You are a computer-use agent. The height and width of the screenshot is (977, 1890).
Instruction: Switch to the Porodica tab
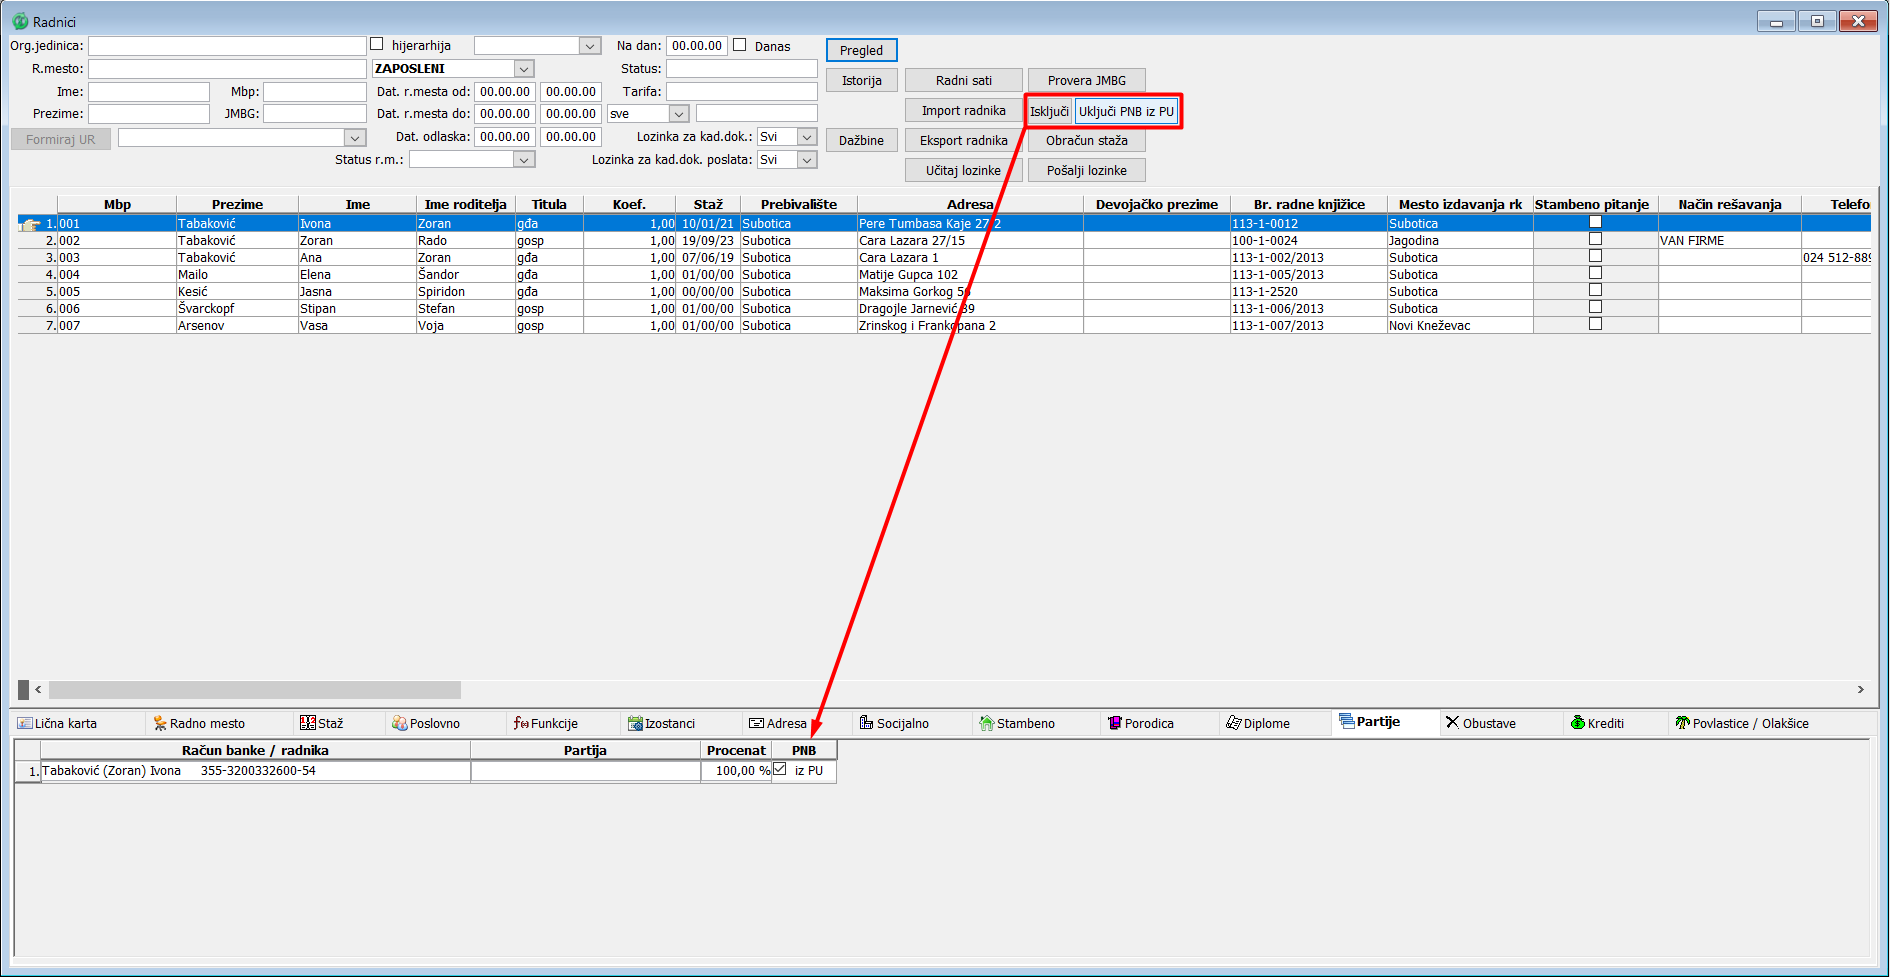(1141, 723)
